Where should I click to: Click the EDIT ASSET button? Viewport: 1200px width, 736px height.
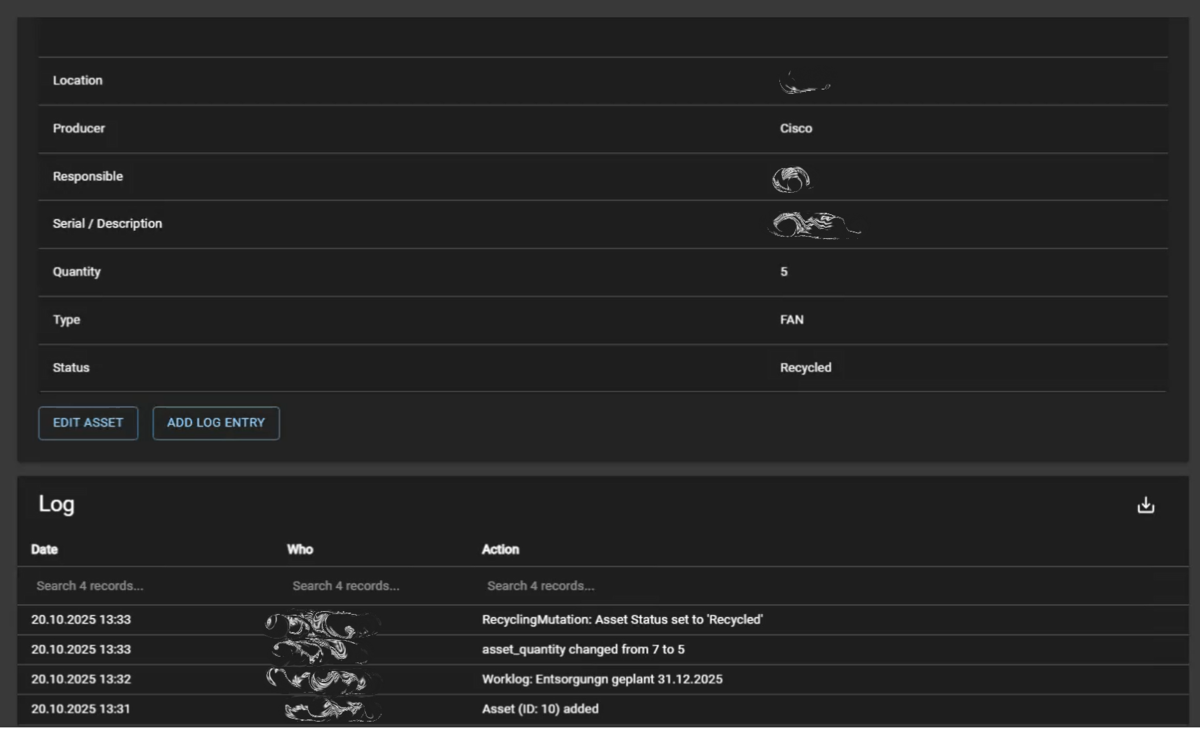(x=88, y=423)
